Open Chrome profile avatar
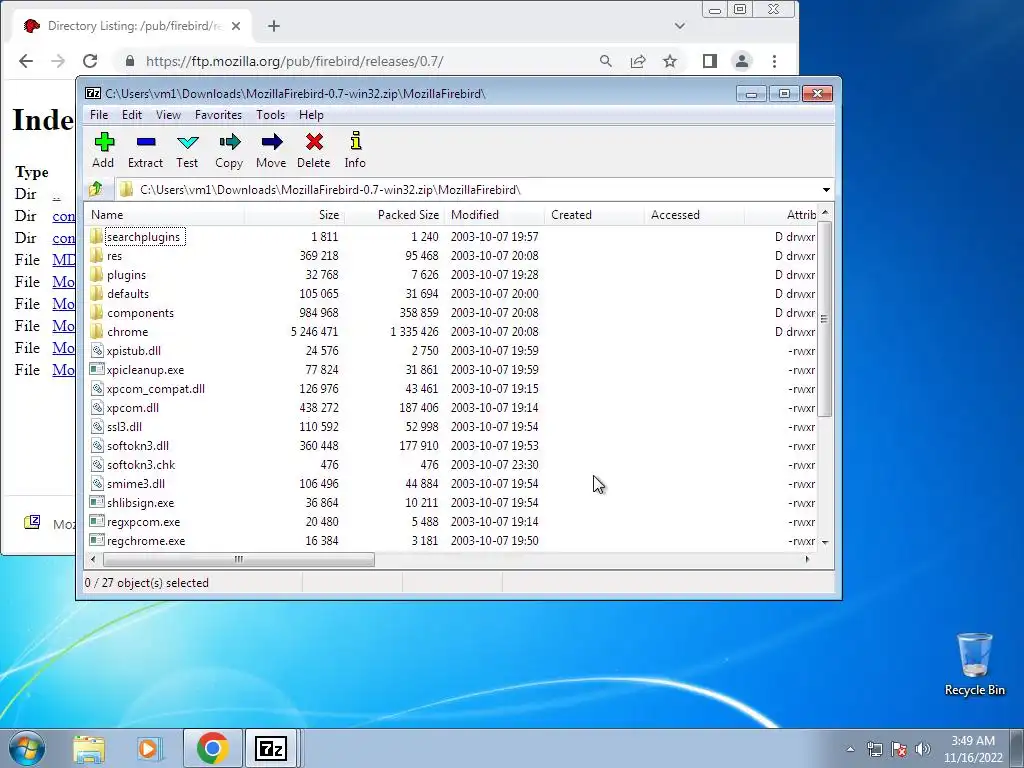 coord(742,61)
